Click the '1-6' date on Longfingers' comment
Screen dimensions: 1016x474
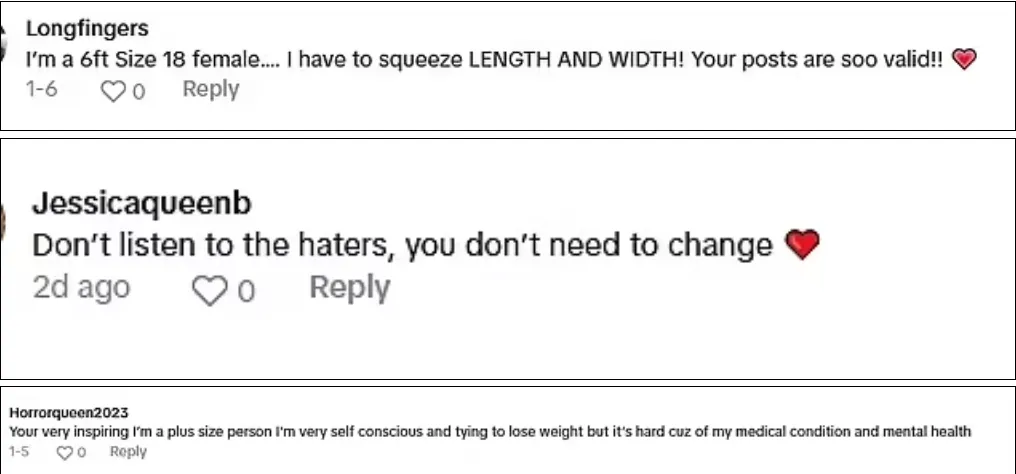[x=41, y=89]
